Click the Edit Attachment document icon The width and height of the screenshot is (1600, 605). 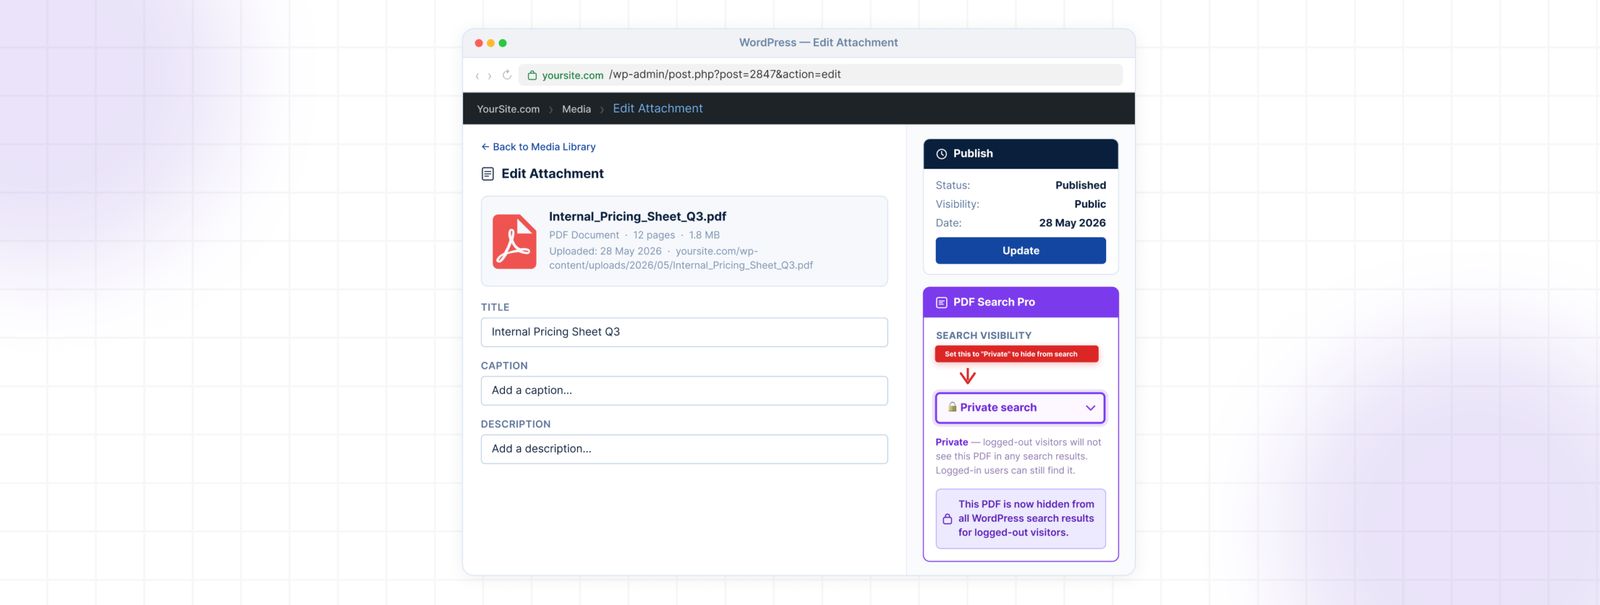tap(488, 174)
